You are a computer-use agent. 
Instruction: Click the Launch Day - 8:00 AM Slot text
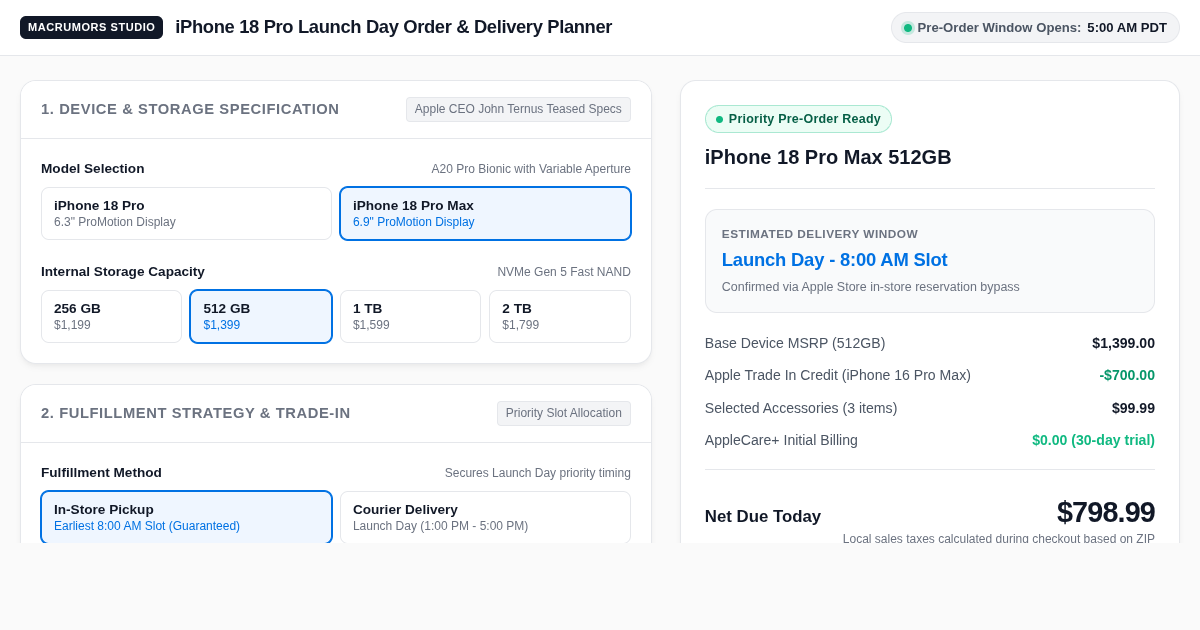pos(835,260)
